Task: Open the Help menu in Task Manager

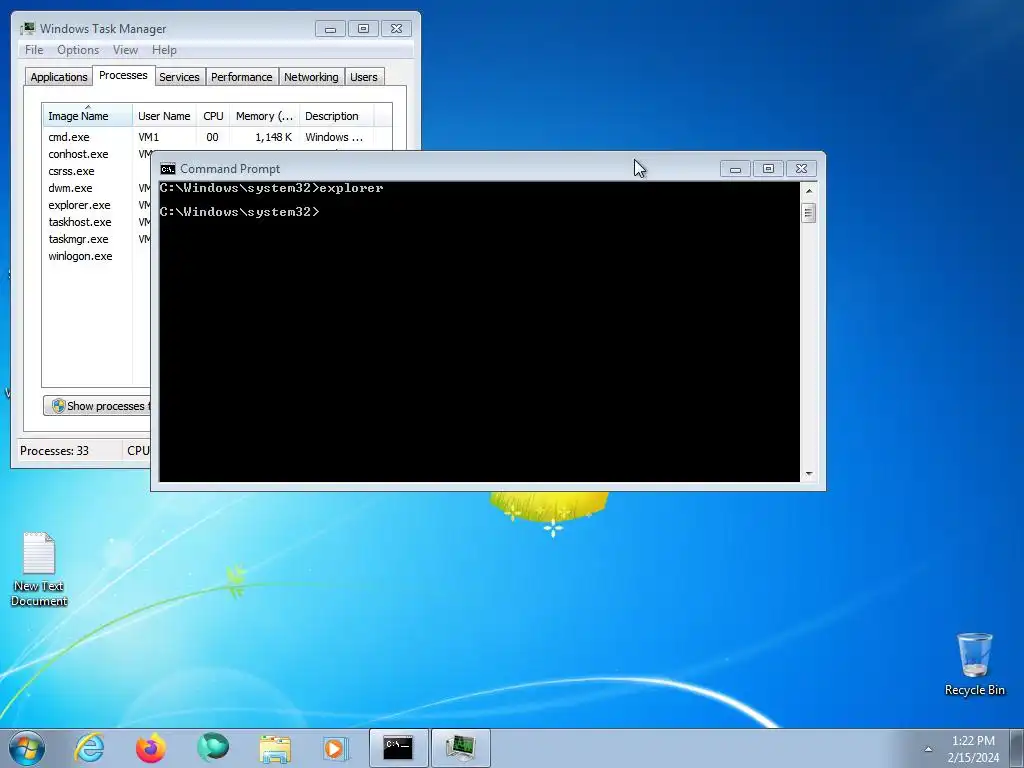Action: pos(164,50)
